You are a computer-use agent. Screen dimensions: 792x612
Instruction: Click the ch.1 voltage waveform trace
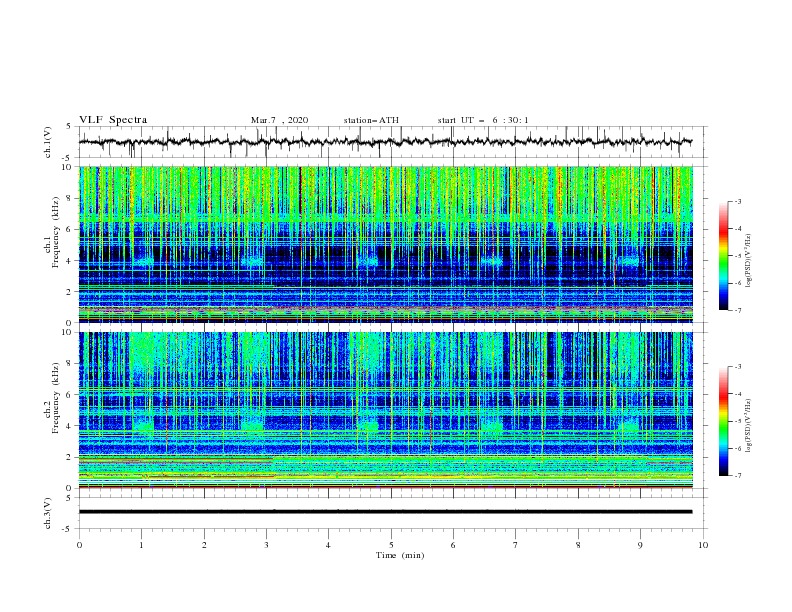coord(385,142)
